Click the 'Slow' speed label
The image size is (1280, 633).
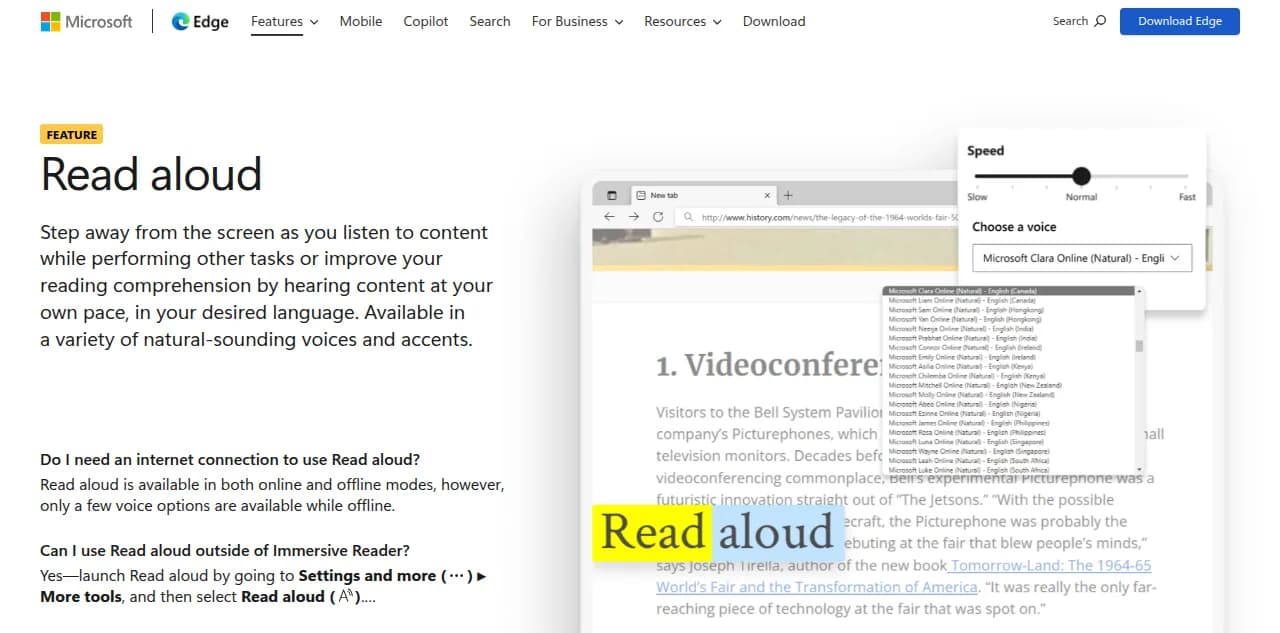point(977,197)
